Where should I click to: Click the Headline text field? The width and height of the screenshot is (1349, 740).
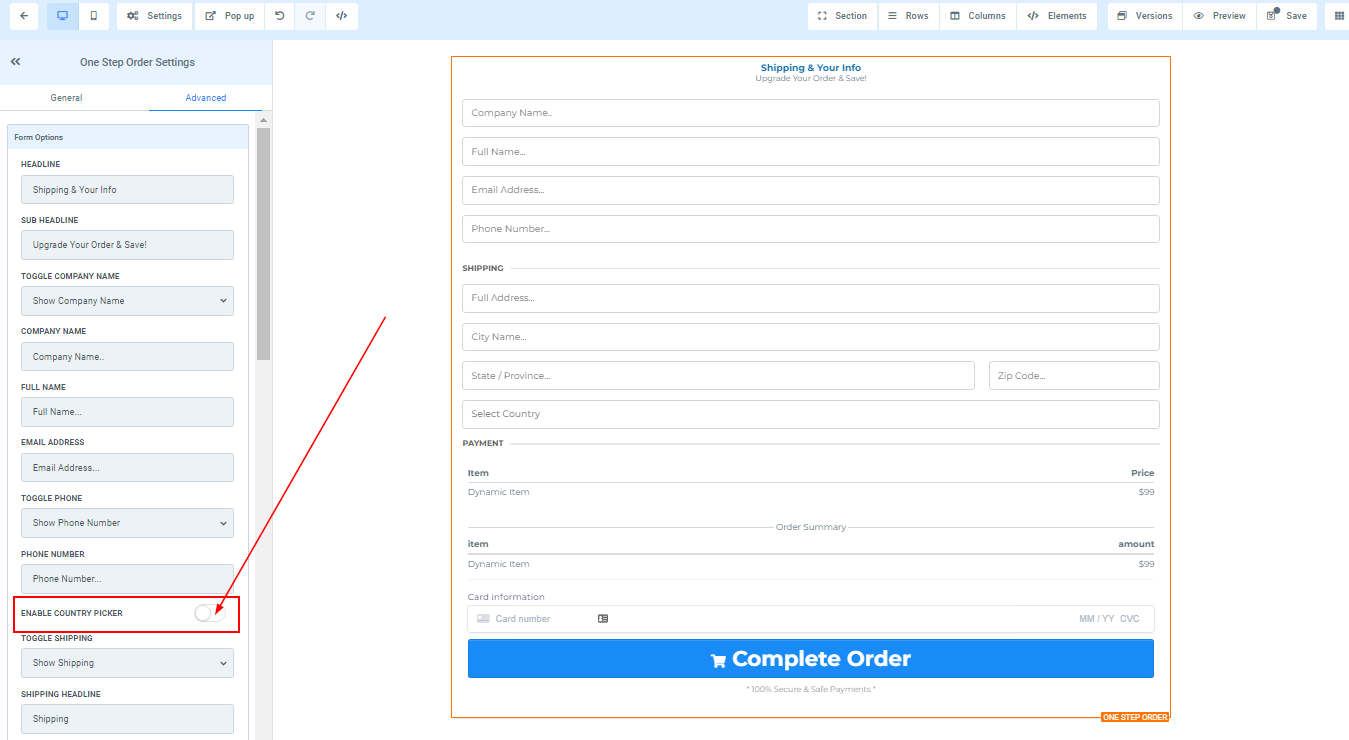127,190
